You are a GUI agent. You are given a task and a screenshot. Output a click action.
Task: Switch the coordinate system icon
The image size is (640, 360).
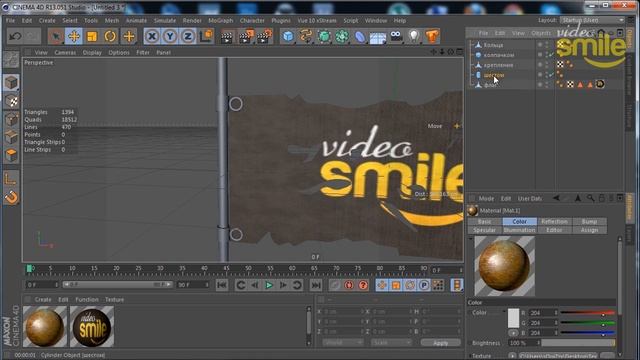207,36
